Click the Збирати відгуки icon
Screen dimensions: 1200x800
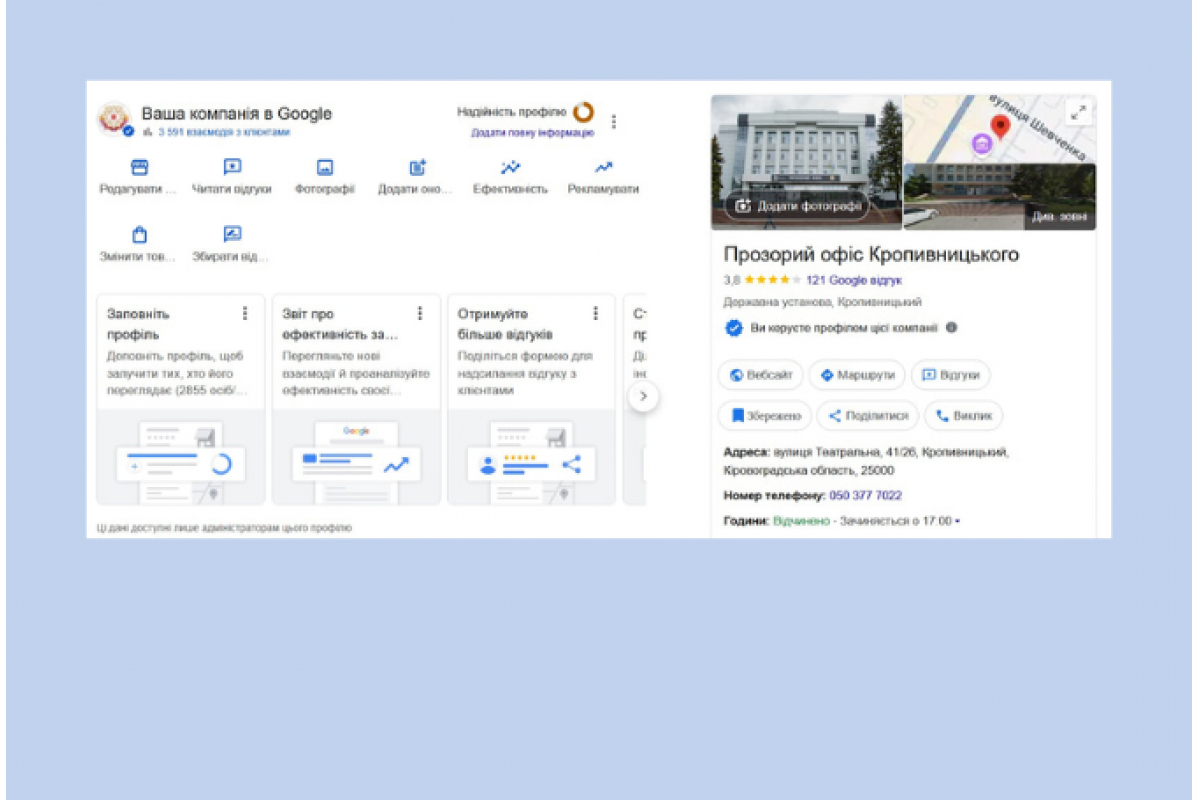tap(232, 235)
